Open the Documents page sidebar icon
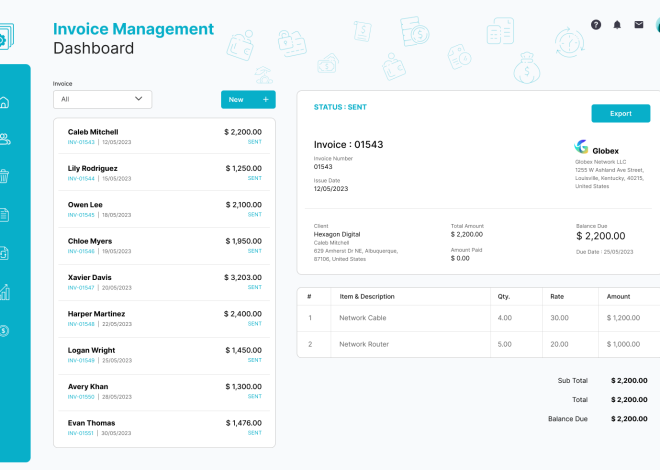The height and width of the screenshot is (470, 660). tap(4, 215)
